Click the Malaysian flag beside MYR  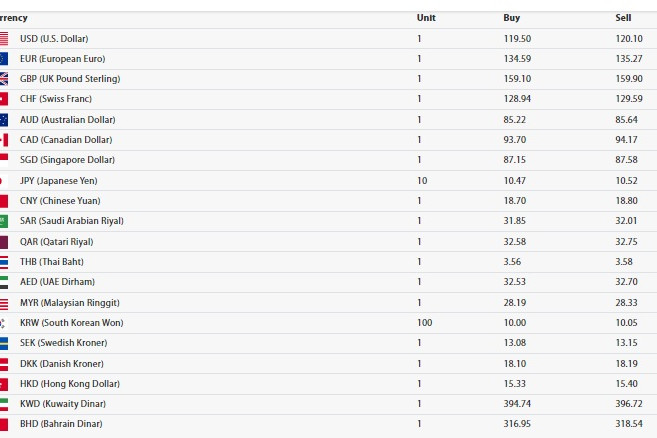tap(4, 303)
